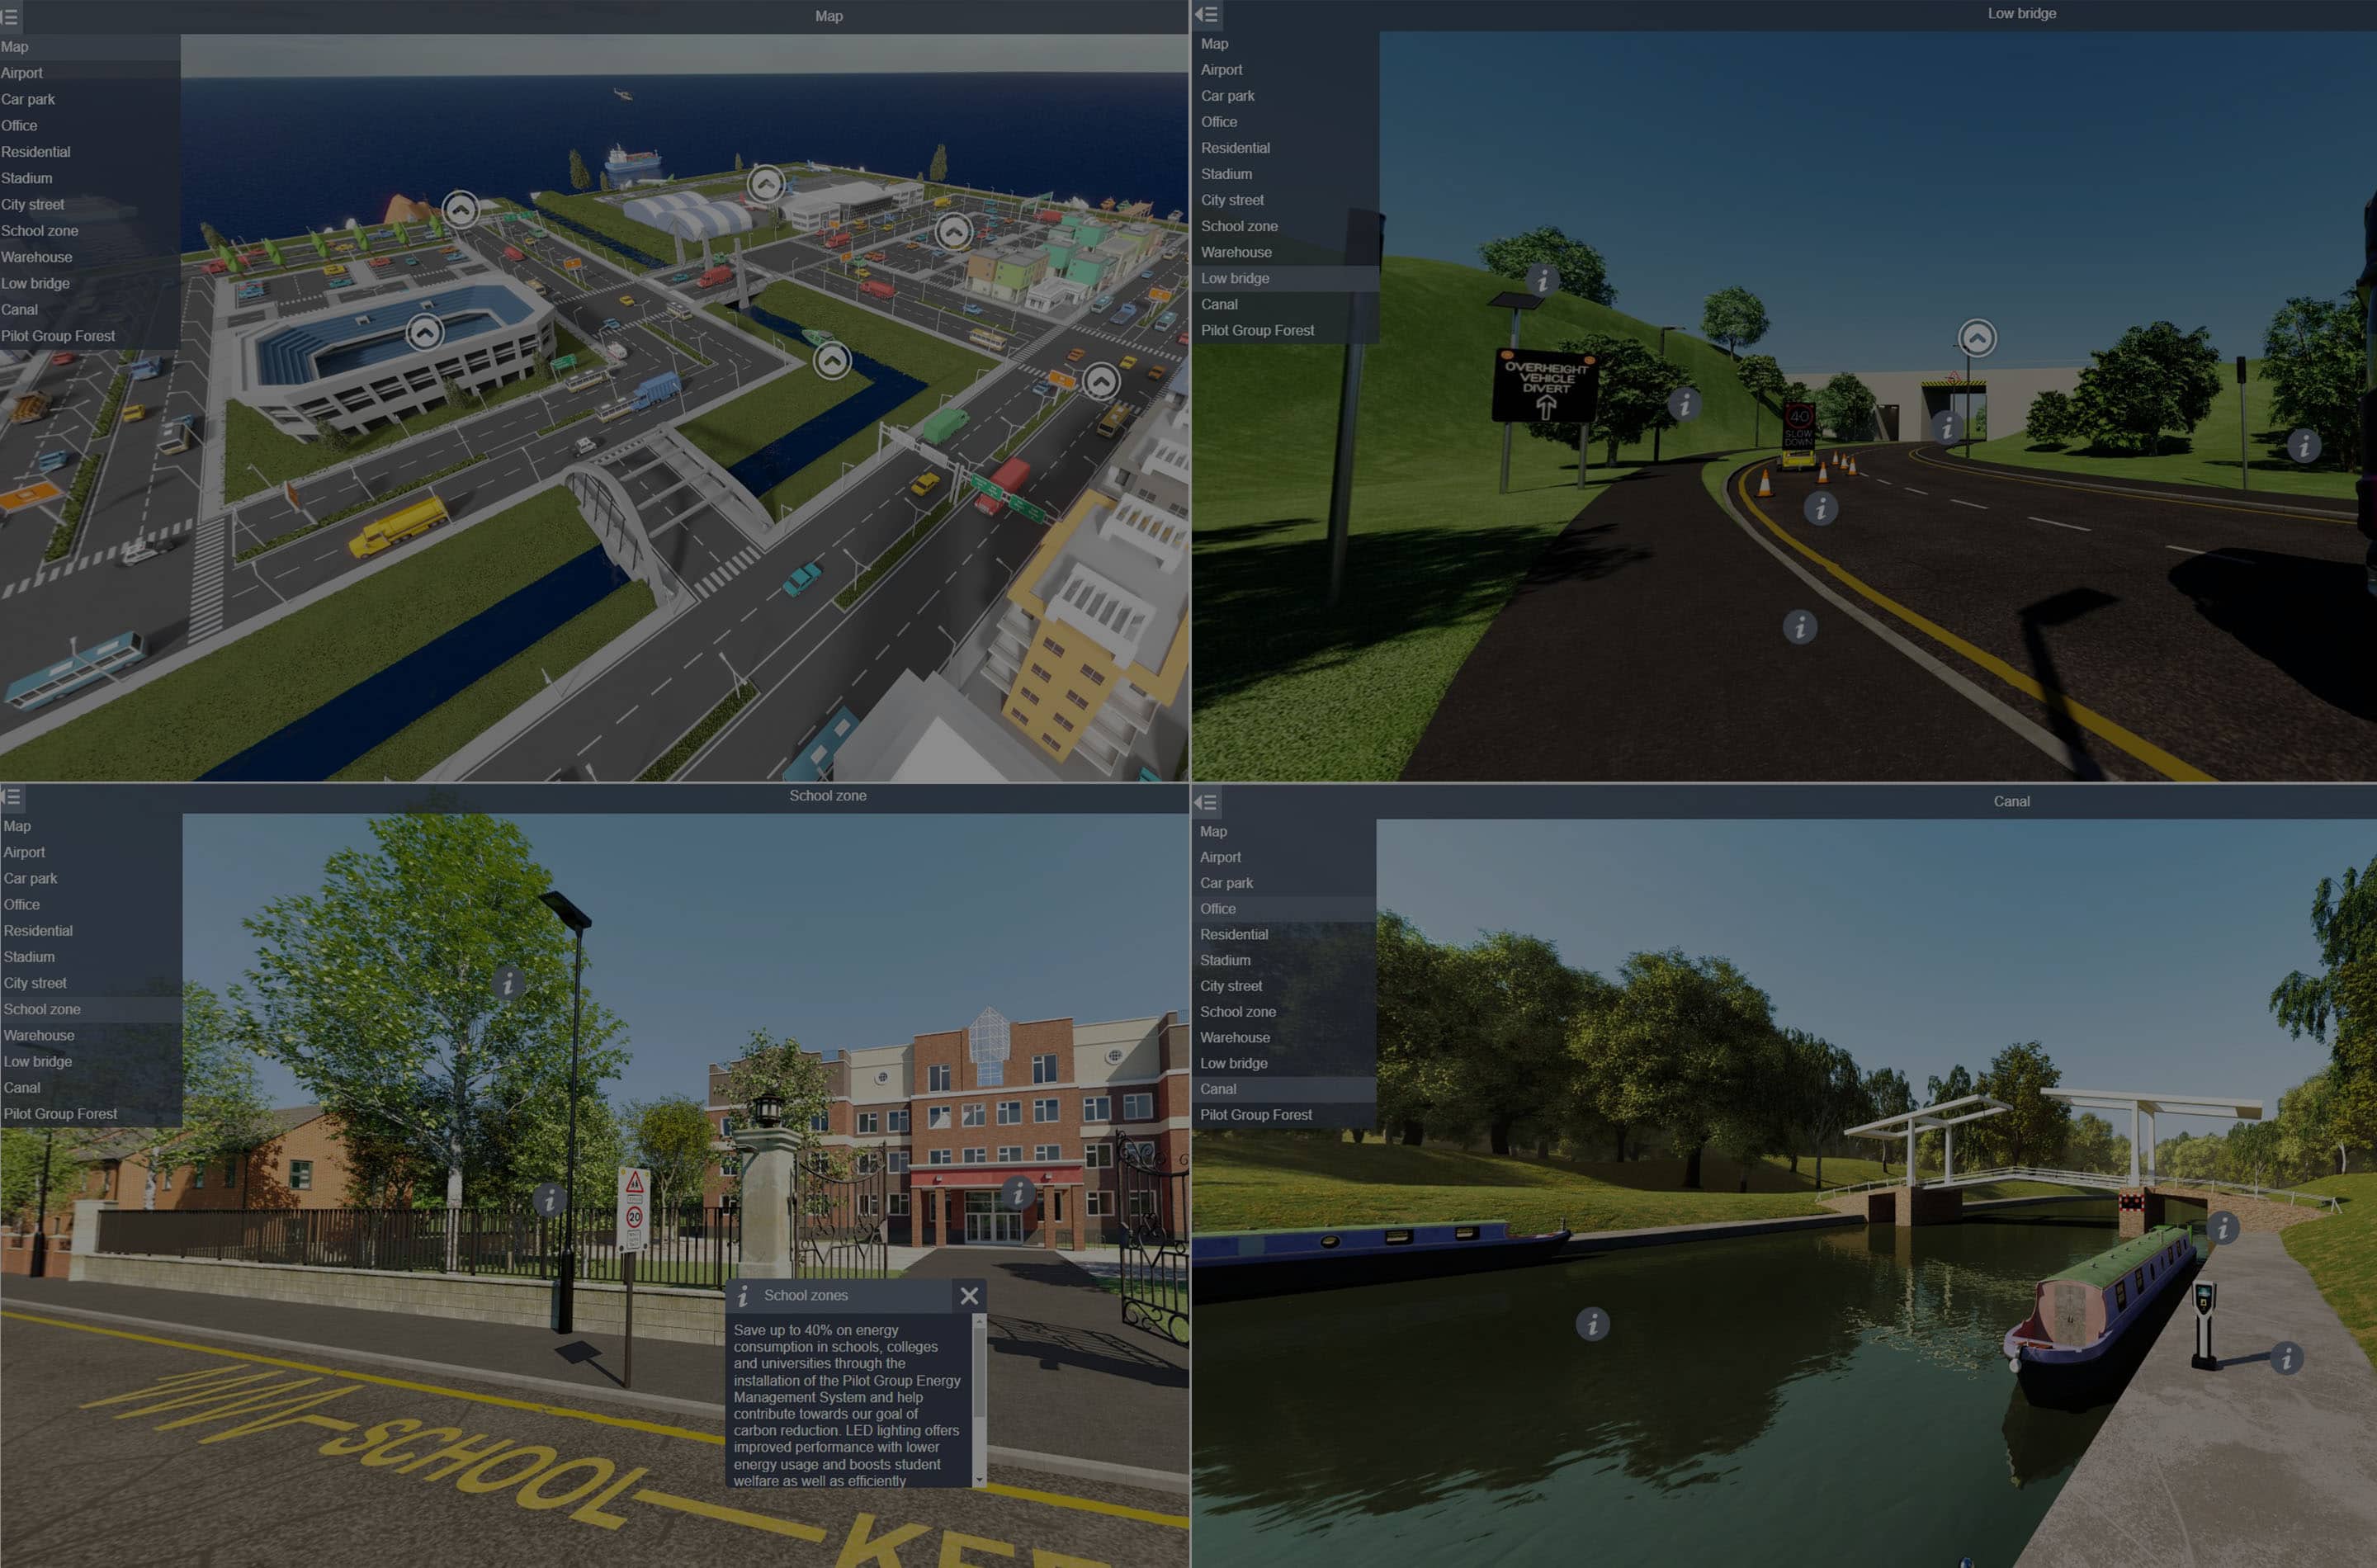Image resolution: width=2377 pixels, height=1568 pixels.
Task: Click the School zones popup scrollbar thumb
Action: tap(979, 1370)
